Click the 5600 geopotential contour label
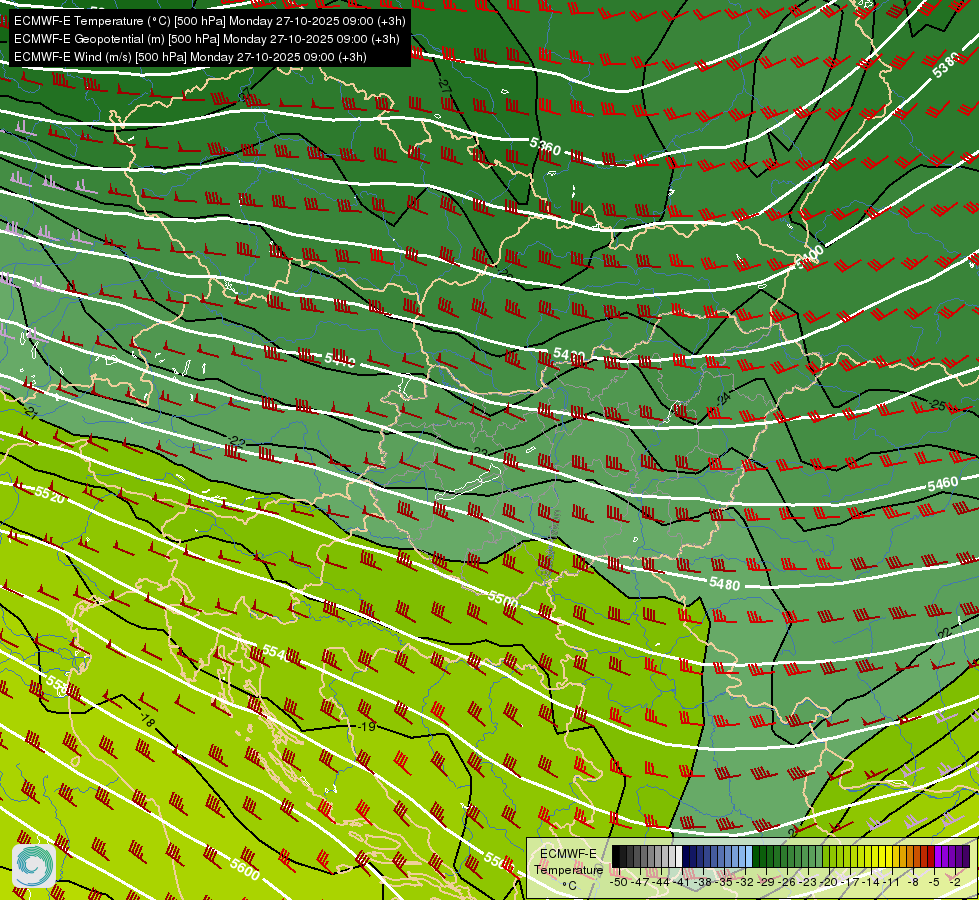 (x=245, y=868)
